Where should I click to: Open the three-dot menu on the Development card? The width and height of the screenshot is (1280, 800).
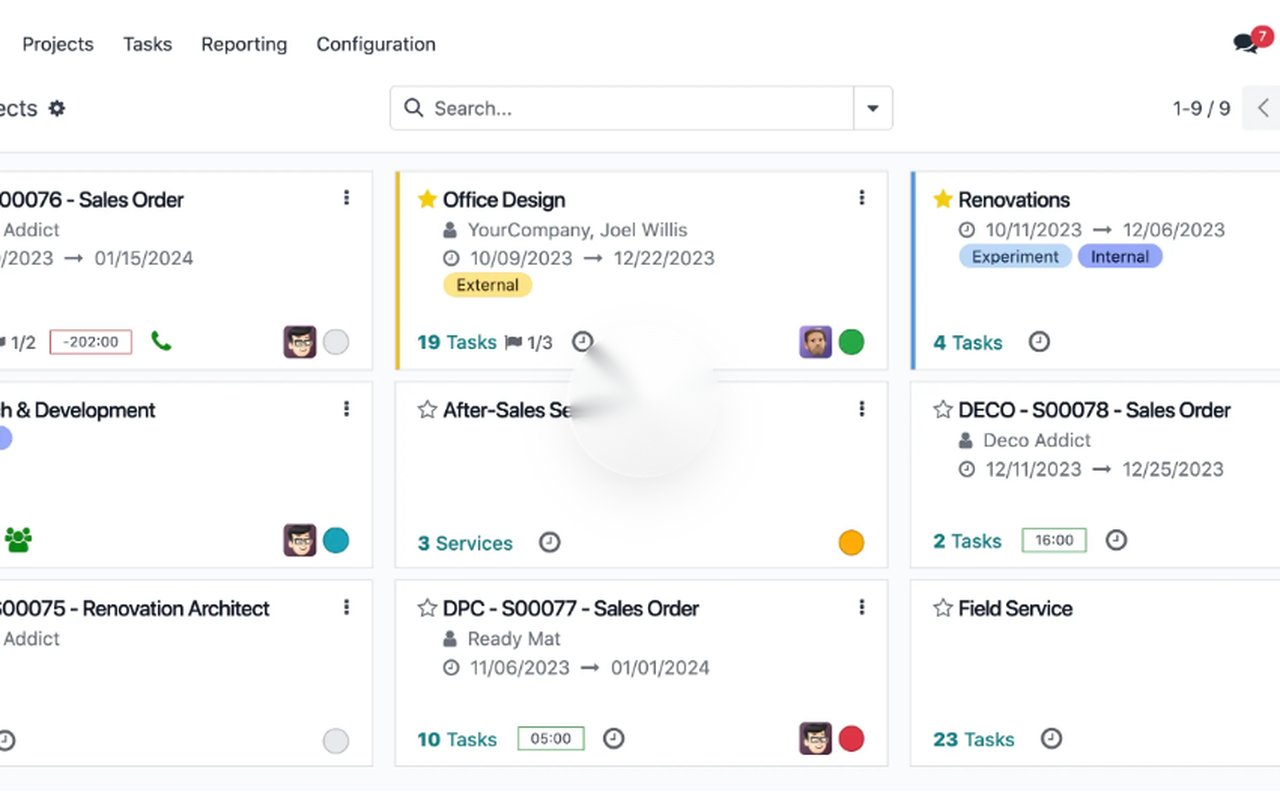[x=347, y=408]
